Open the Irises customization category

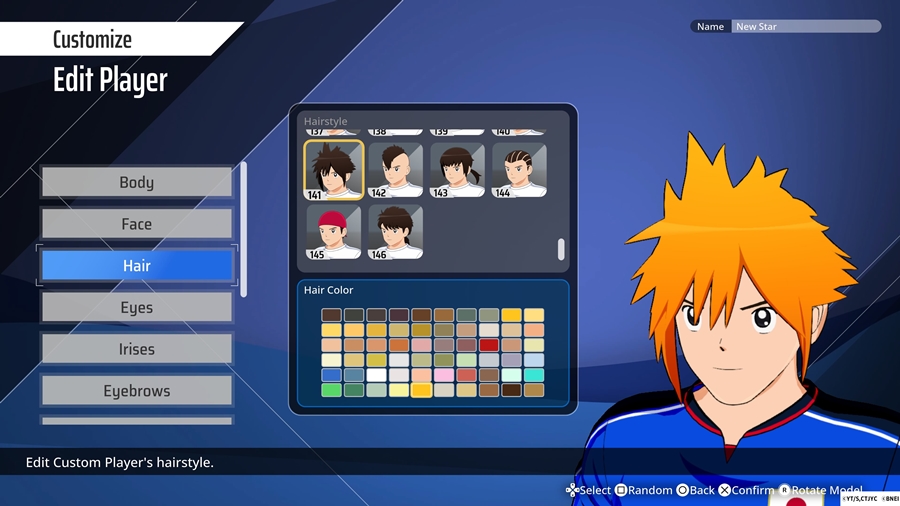tap(137, 349)
